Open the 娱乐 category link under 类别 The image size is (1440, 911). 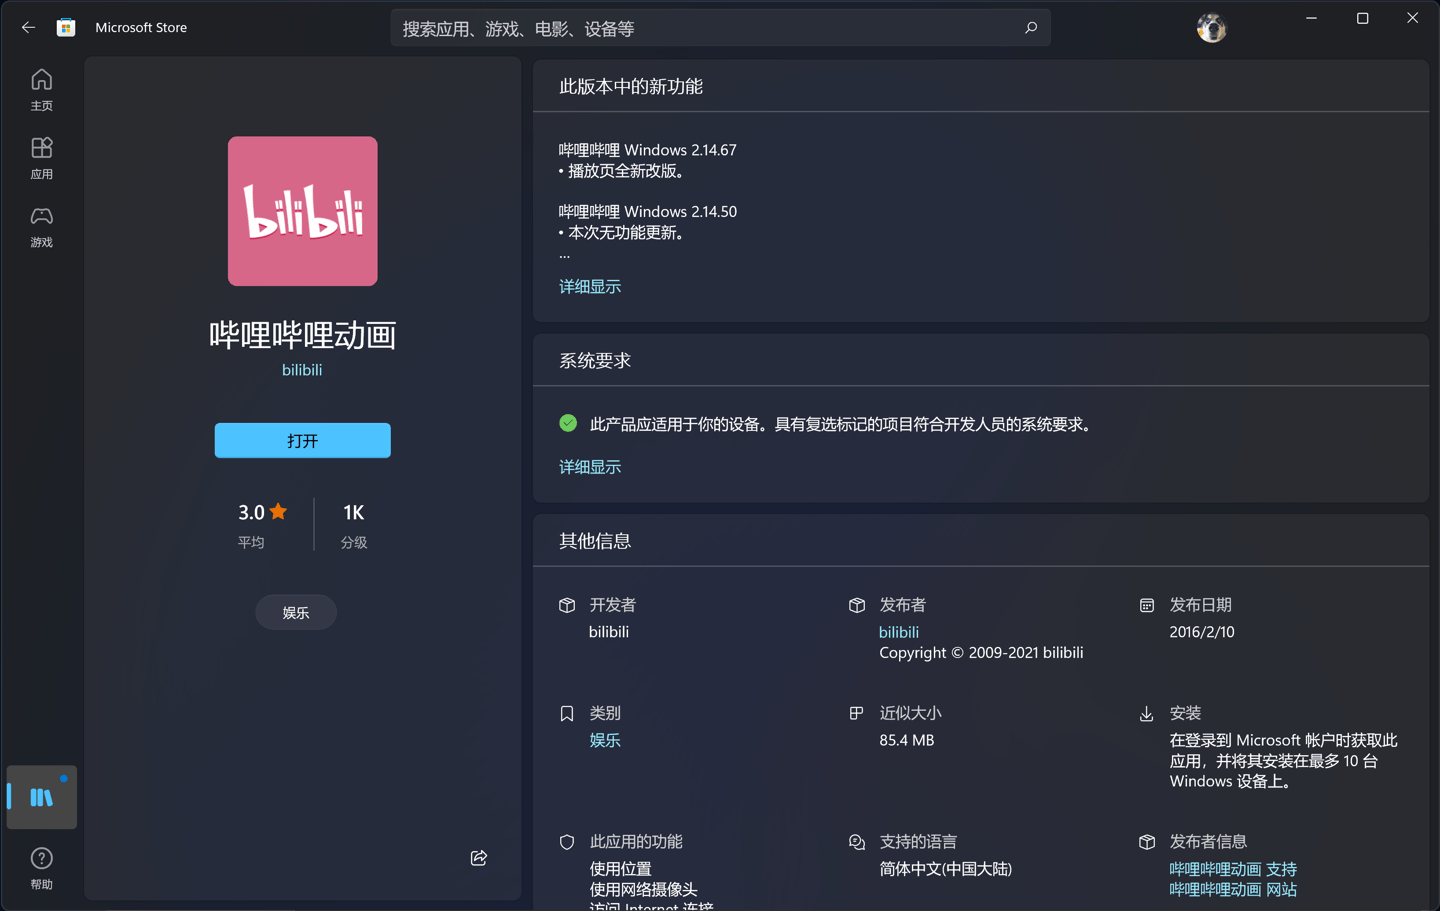(x=604, y=740)
